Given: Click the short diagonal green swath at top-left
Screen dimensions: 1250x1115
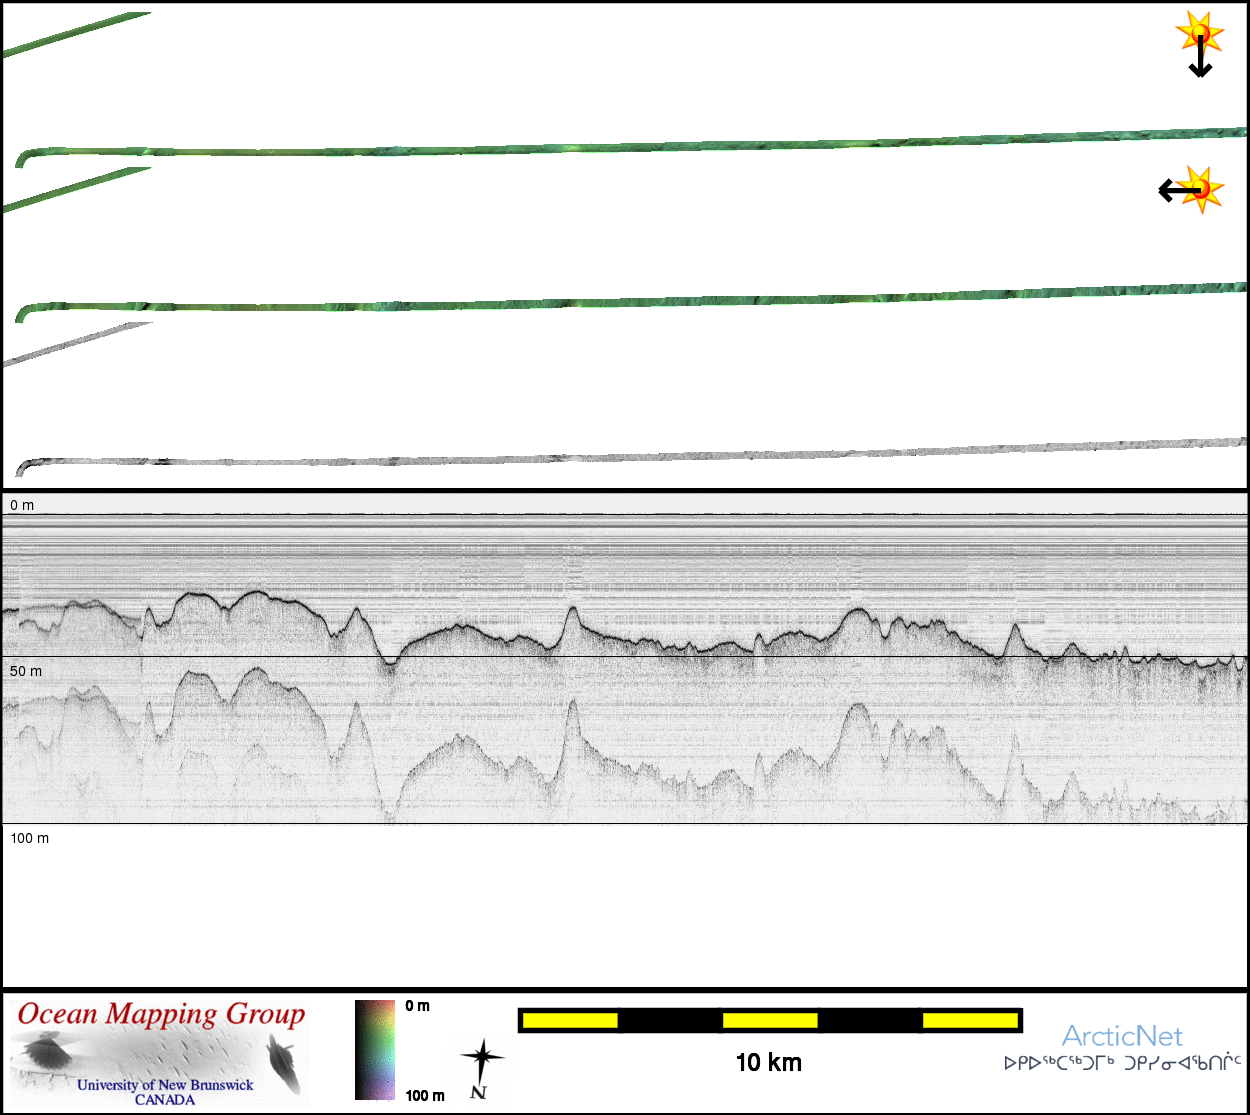Looking at the screenshot, I should tap(77, 35).
